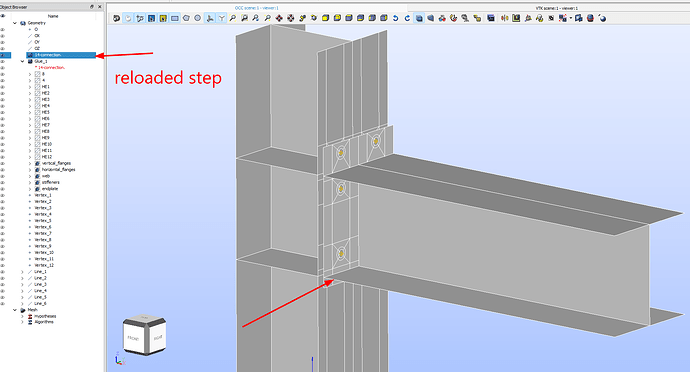Toggle the trihedron axes icon
Viewport: 690px width, 372px height.
click(210, 18)
